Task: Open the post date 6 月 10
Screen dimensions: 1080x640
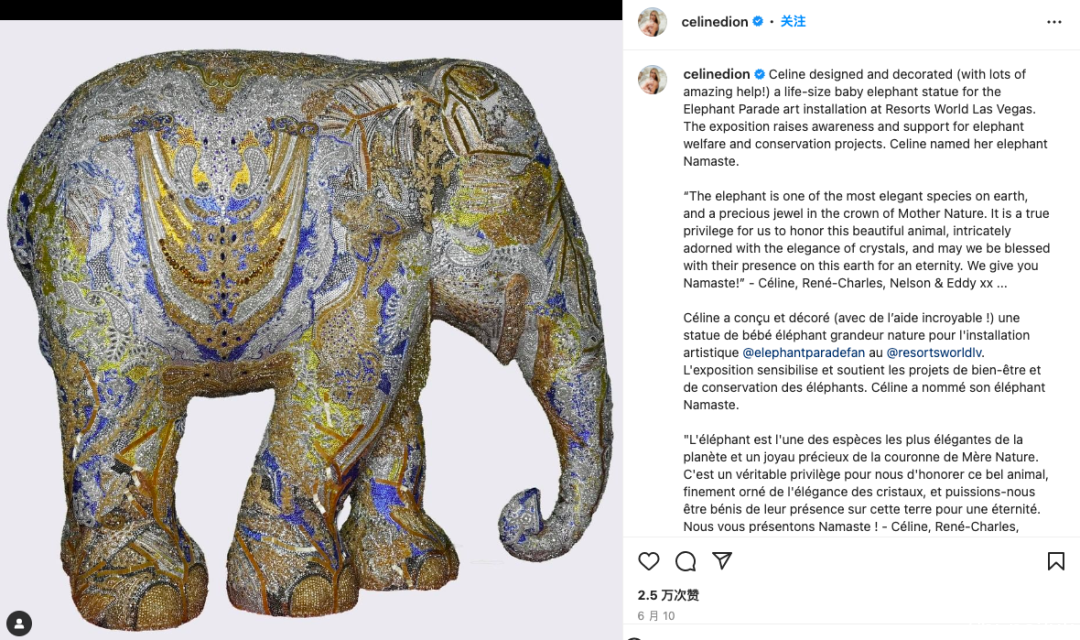Action: click(x=656, y=616)
